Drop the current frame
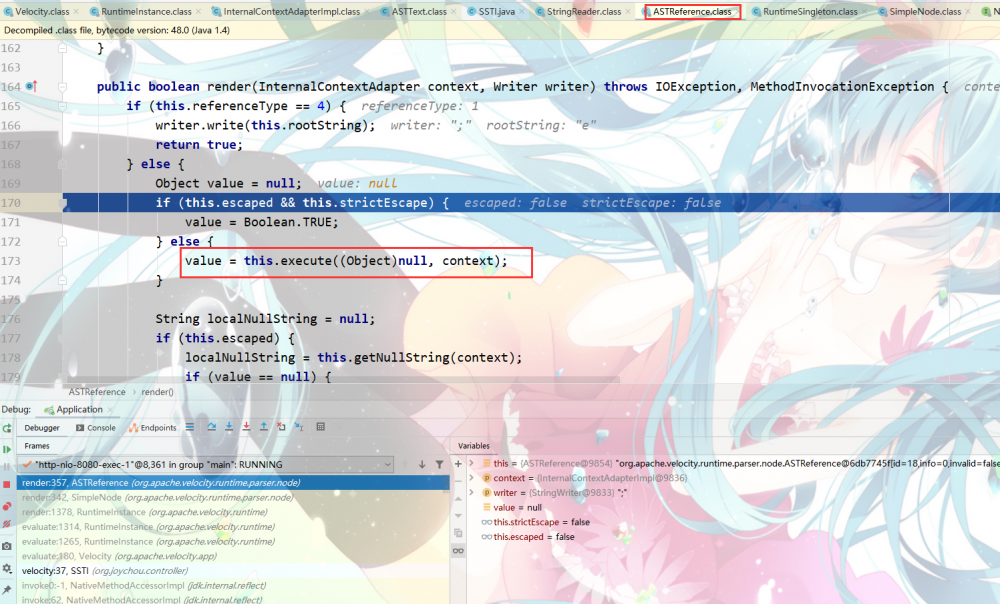 [281, 427]
